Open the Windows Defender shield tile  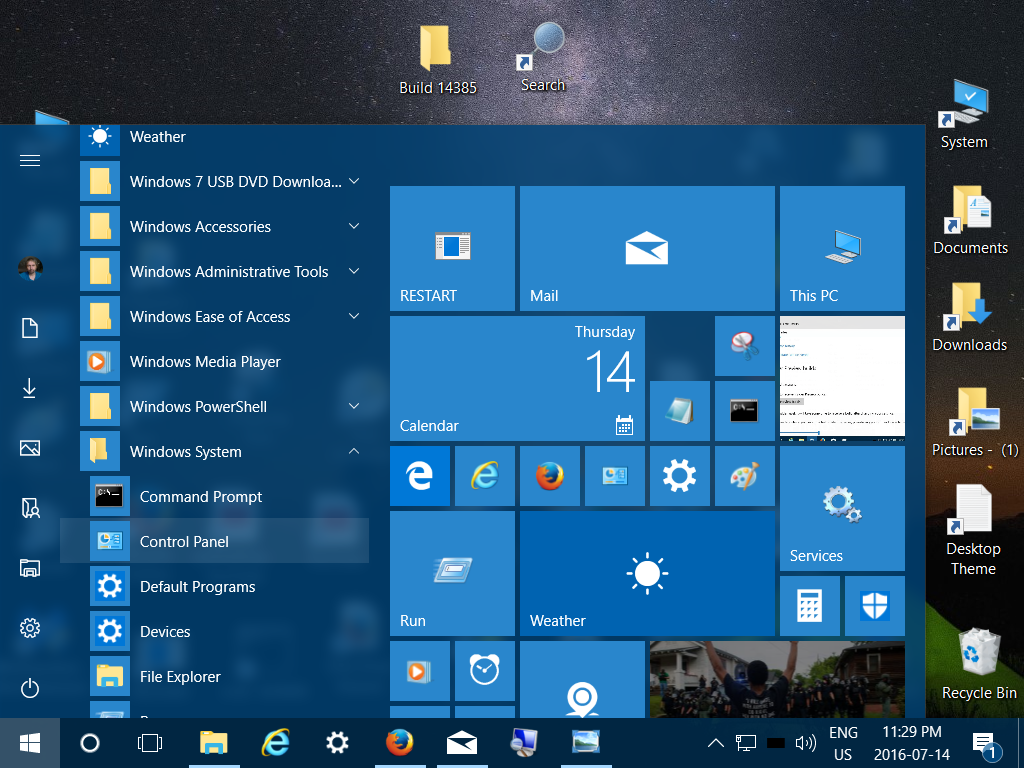(x=874, y=606)
